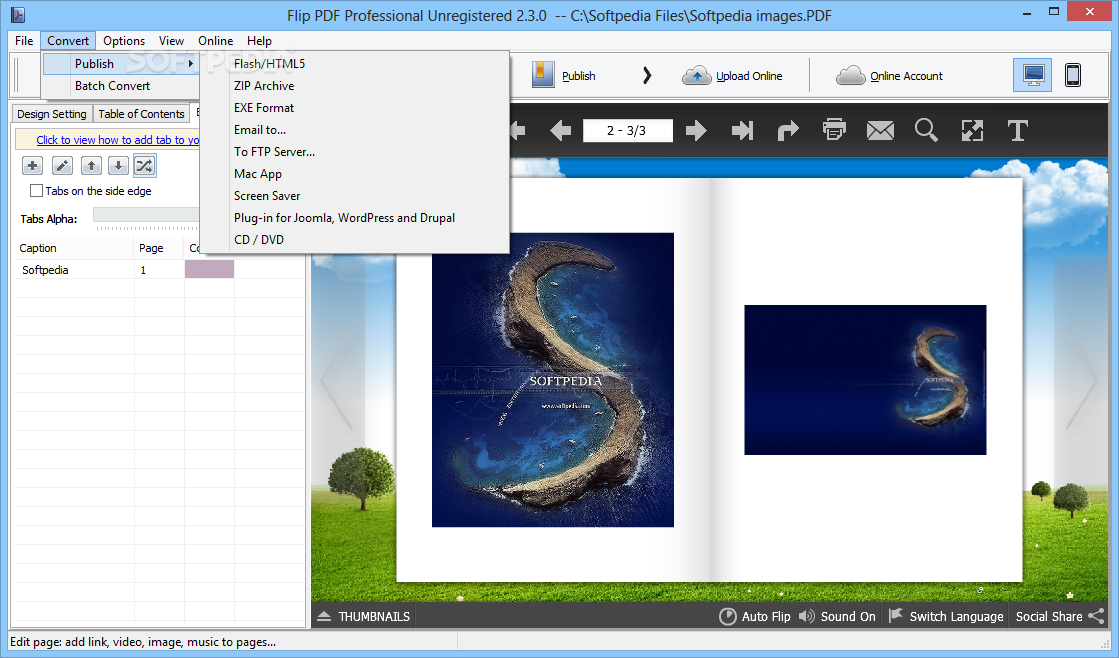Viewport: 1119px width, 658px height.
Task: Click the Page column header
Action: (159, 248)
